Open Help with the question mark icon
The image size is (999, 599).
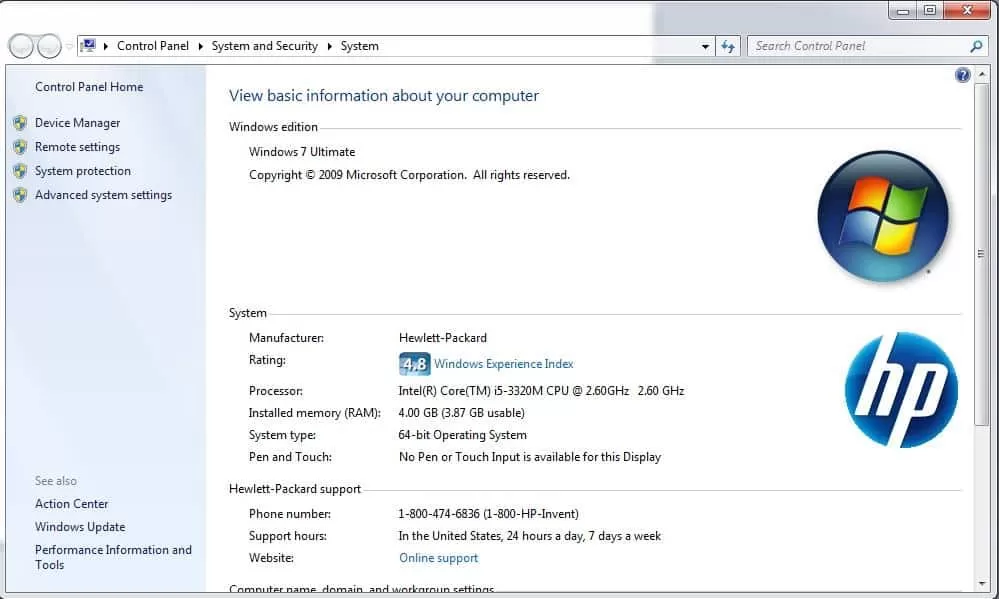coord(963,75)
